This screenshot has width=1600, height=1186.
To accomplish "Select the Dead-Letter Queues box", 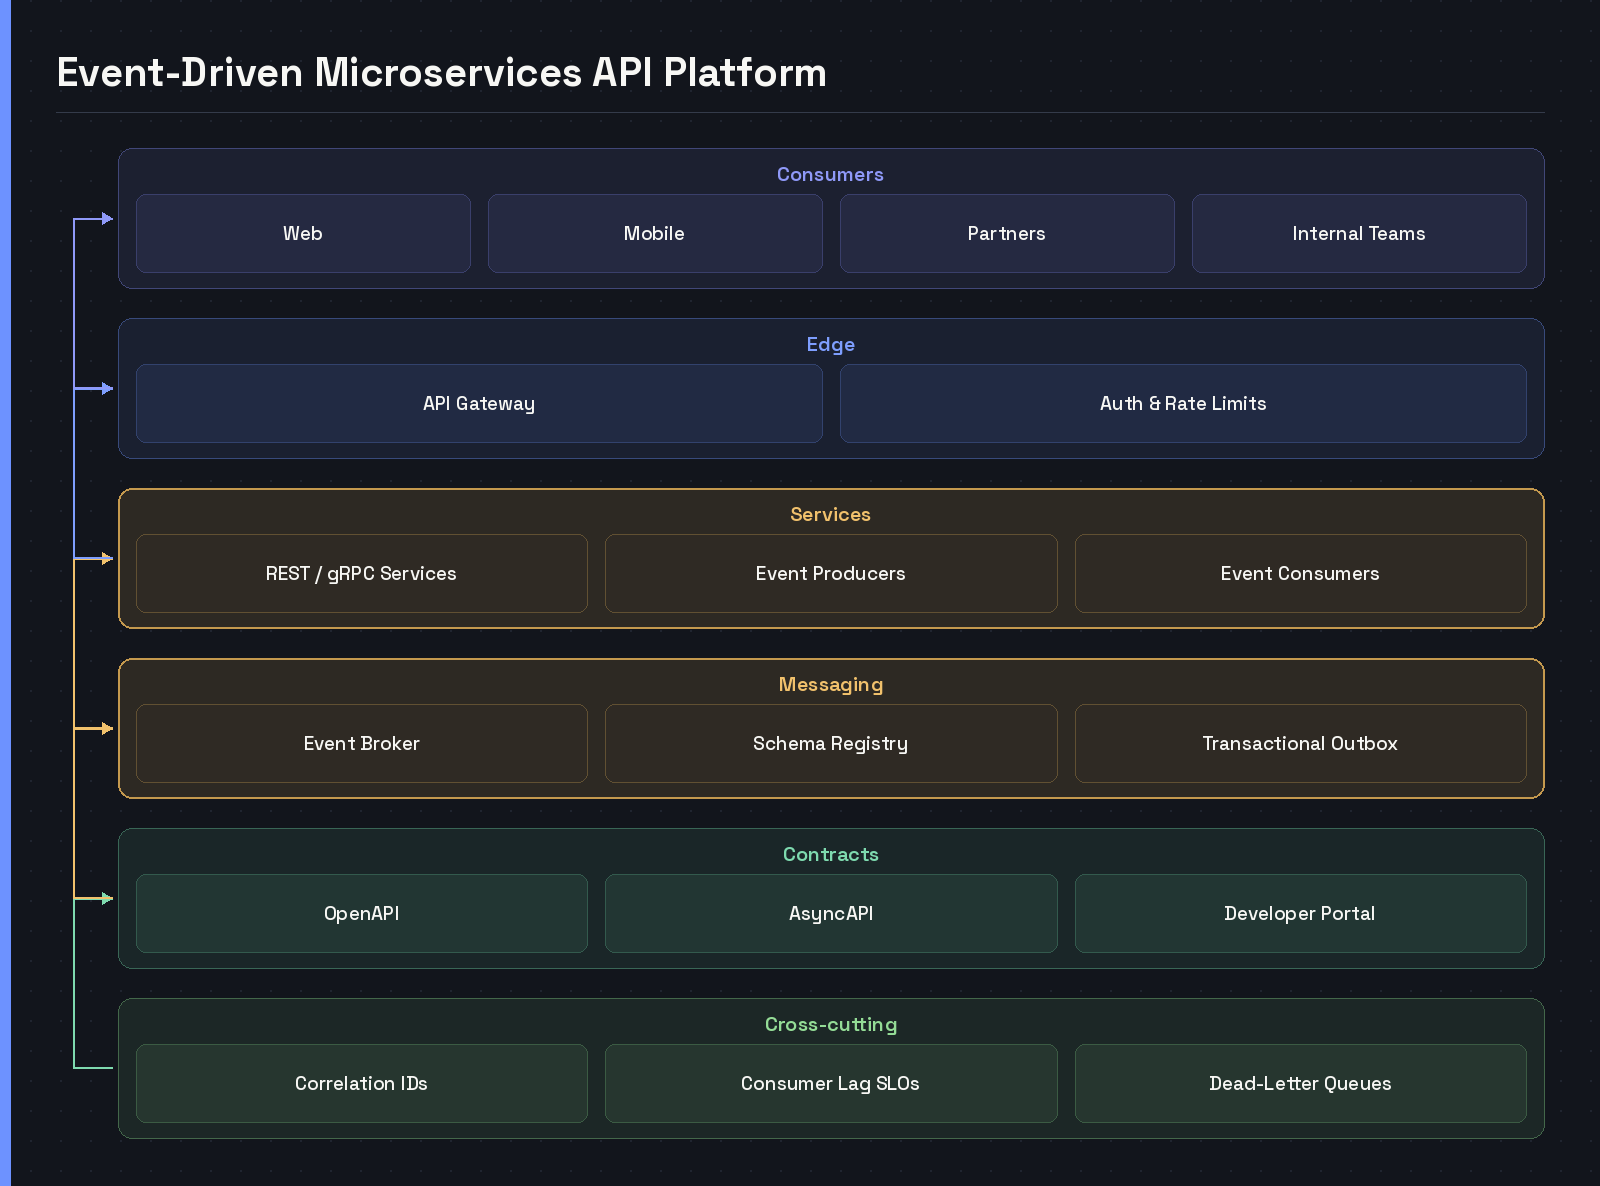I will [x=1300, y=1083].
